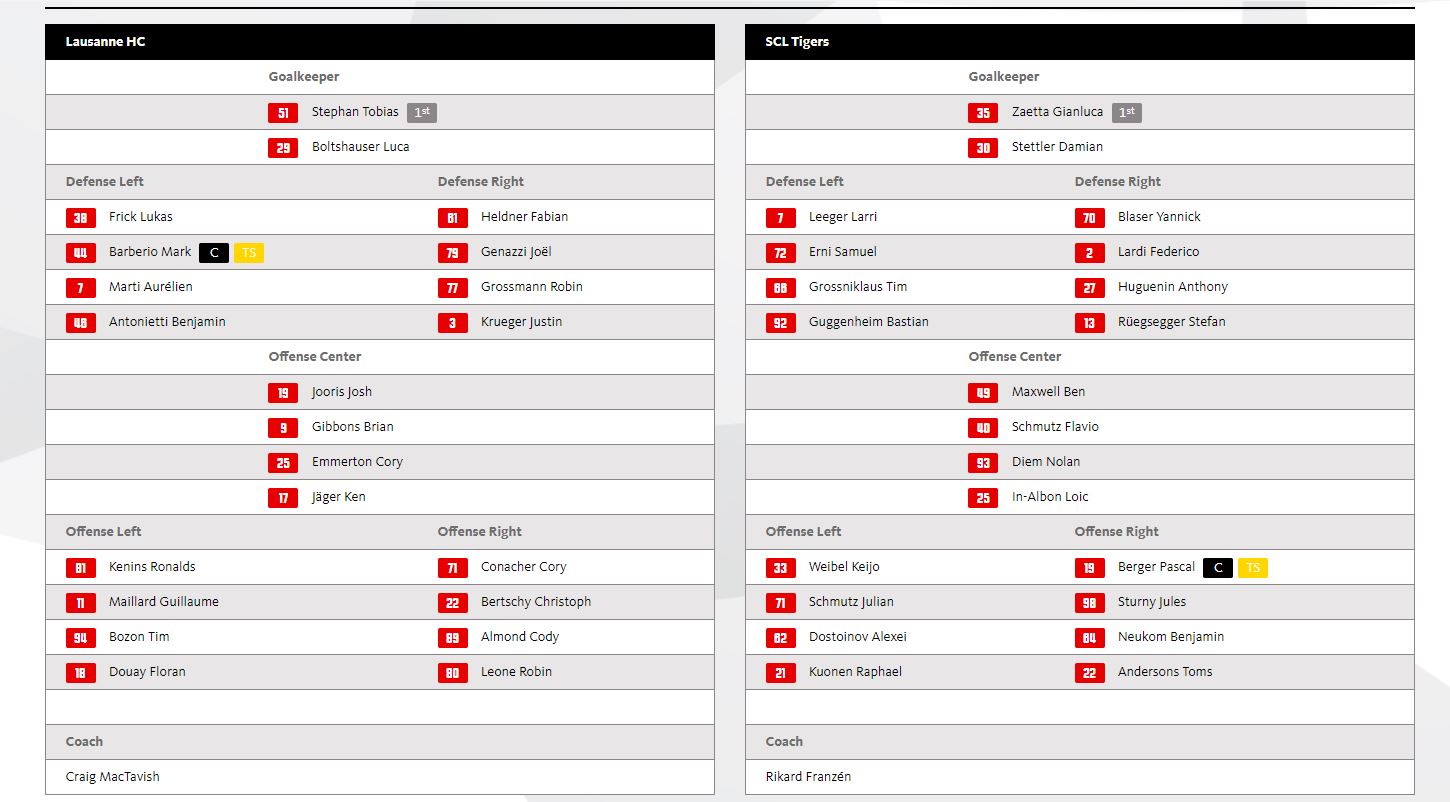Click the black C captain badge beside Barberio Mark
Viewport: 1450px width, 802px height.
click(214, 253)
